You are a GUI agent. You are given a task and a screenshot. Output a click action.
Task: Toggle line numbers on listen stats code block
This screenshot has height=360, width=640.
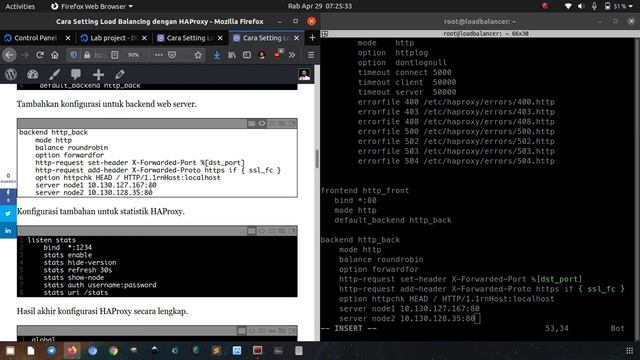pos(251,231)
